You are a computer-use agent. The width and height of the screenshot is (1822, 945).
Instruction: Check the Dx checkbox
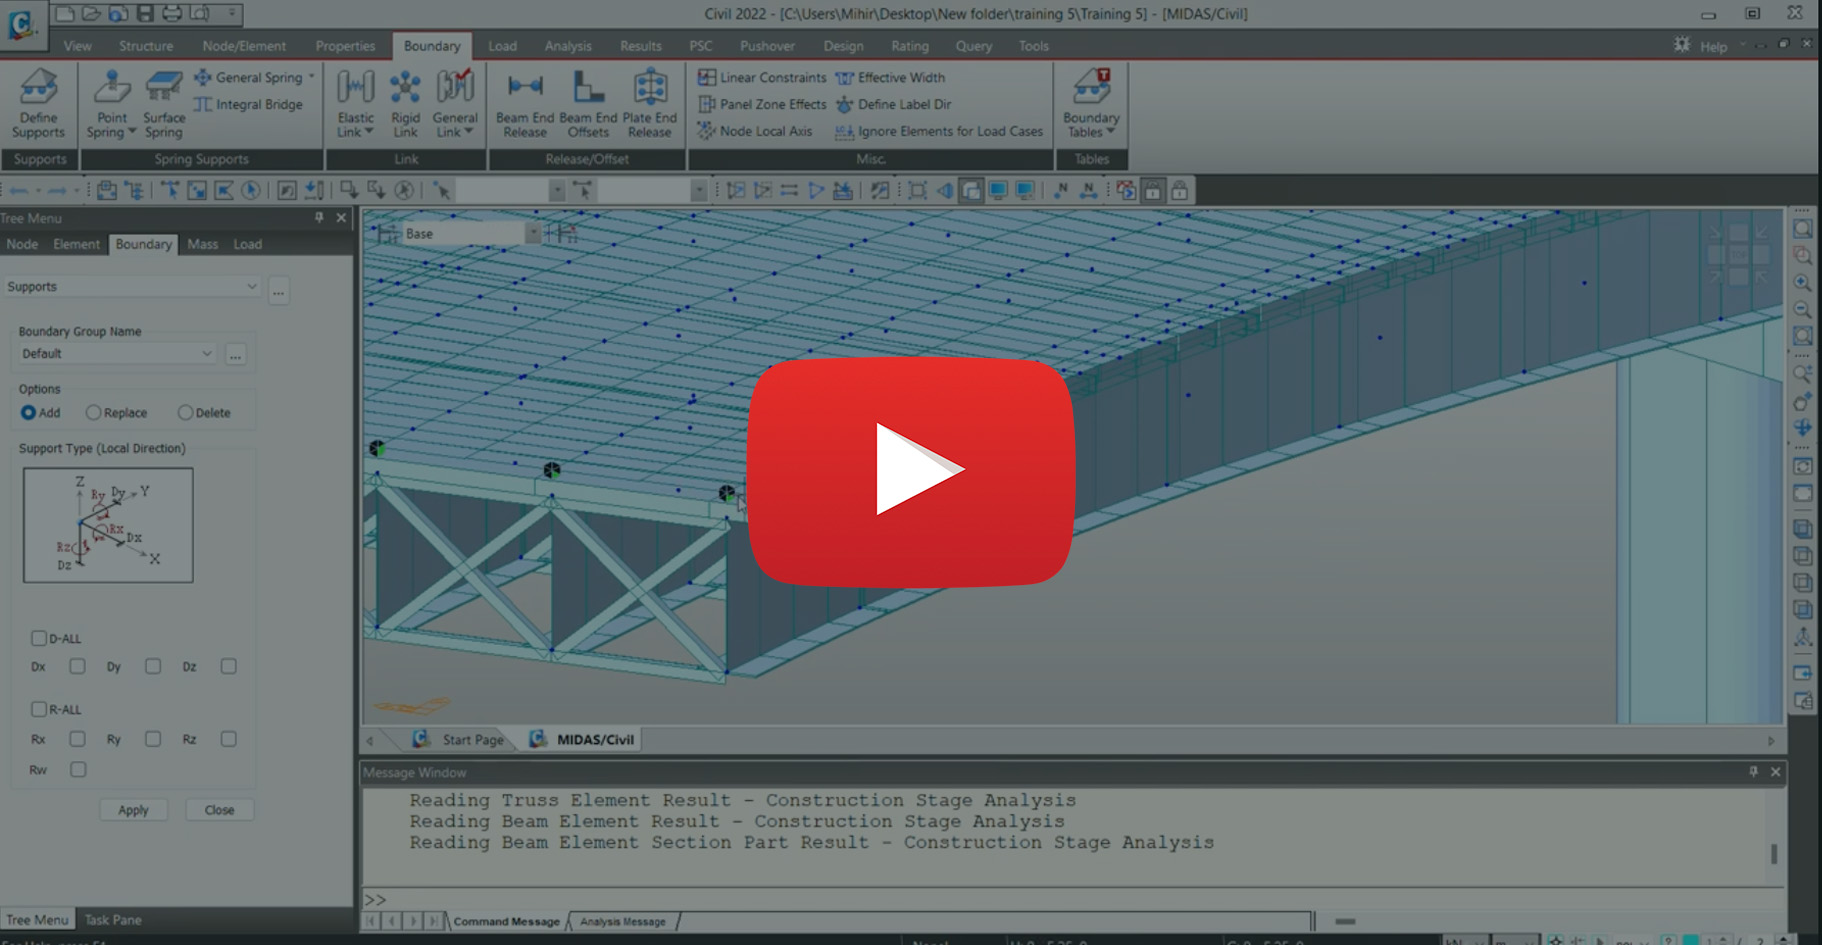click(77, 666)
